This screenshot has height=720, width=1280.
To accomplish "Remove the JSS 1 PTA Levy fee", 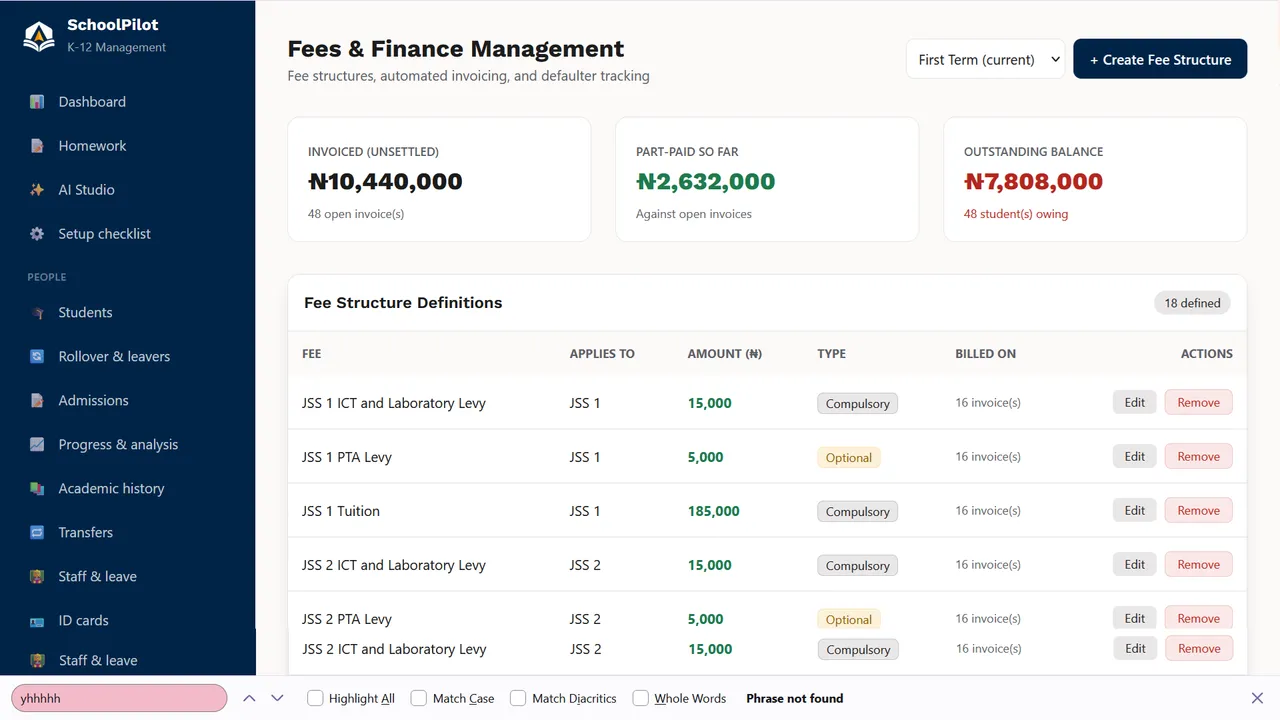I will 1198,457.
